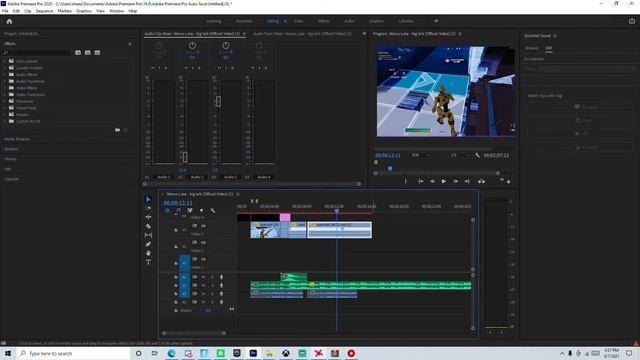The image size is (640, 360).
Task: Toggle timeline Snap magnet icon
Action: point(178,211)
